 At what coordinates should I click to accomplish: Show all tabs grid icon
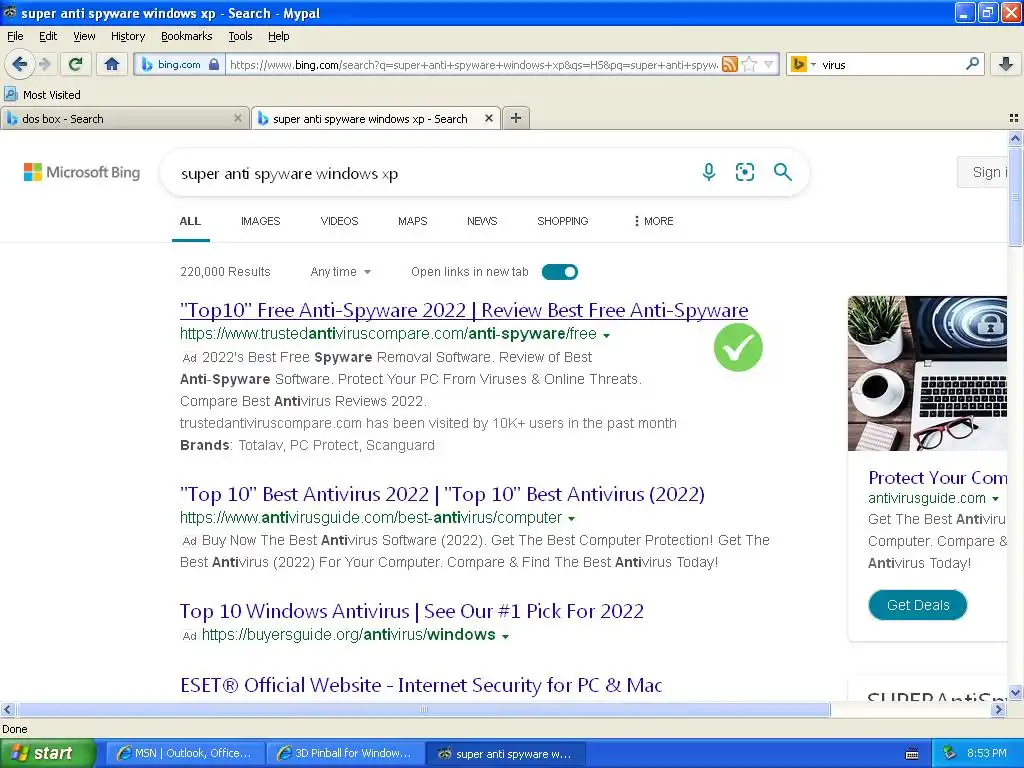tap(1014, 118)
